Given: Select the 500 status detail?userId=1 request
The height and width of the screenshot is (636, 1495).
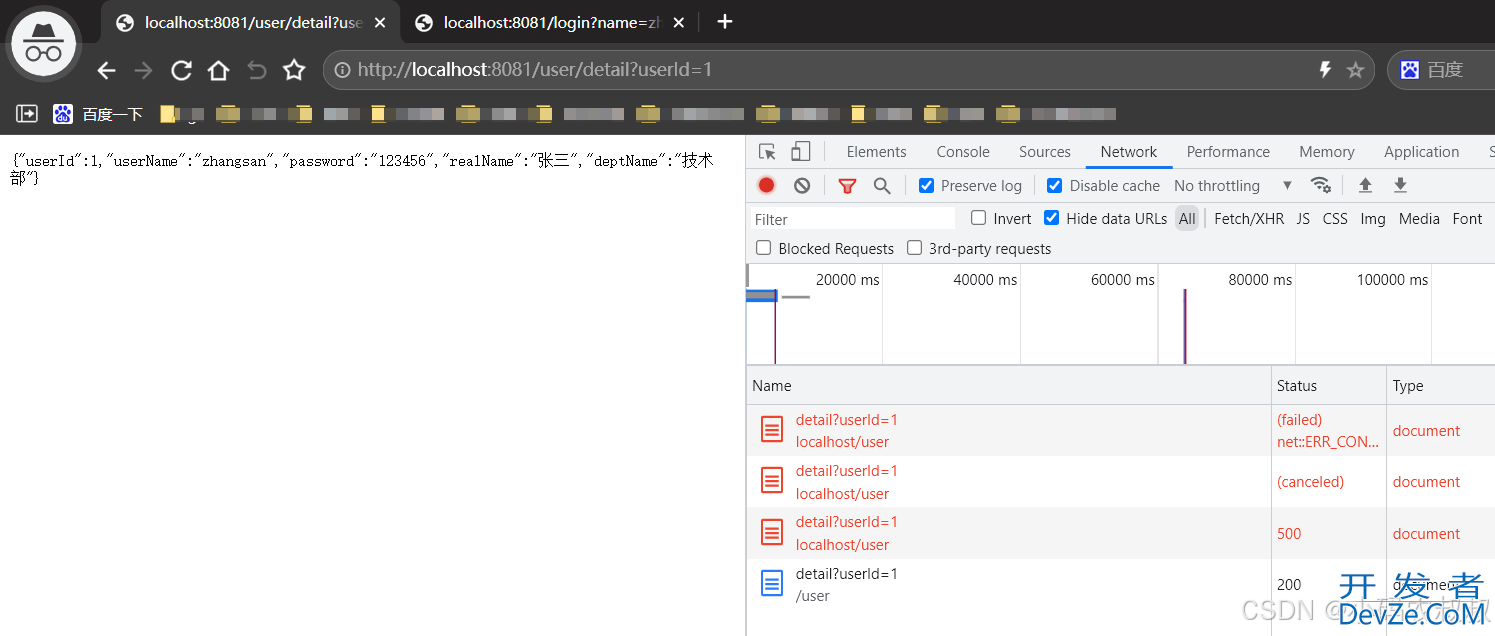Looking at the screenshot, I should click(x=1120, y=533).
